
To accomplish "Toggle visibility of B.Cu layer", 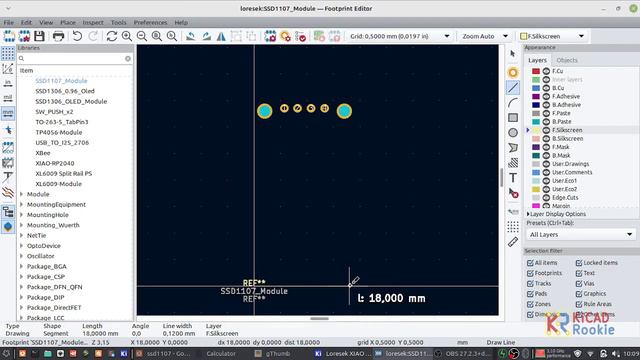I will pyautogui.click(x=546, y=88).
